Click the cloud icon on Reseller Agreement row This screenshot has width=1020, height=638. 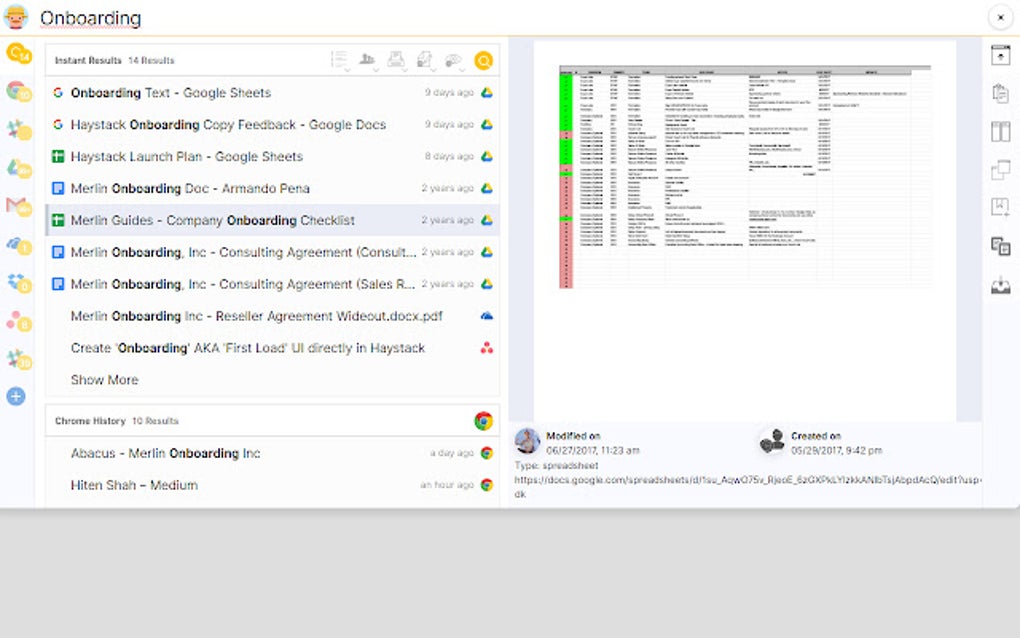[x=487, y=316]
